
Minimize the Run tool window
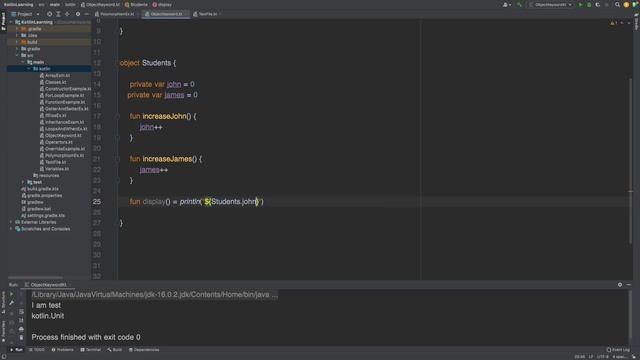click(629, 284)
